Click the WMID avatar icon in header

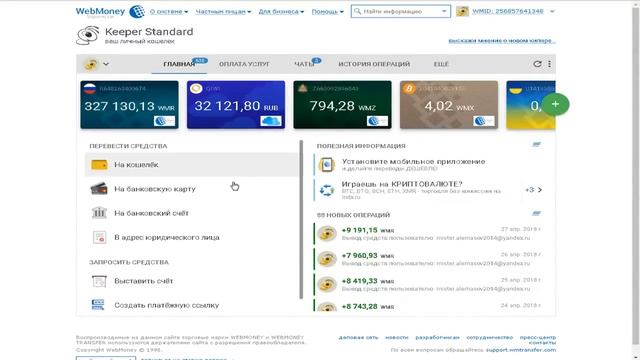pyautogui.click(x=462, y=11)
